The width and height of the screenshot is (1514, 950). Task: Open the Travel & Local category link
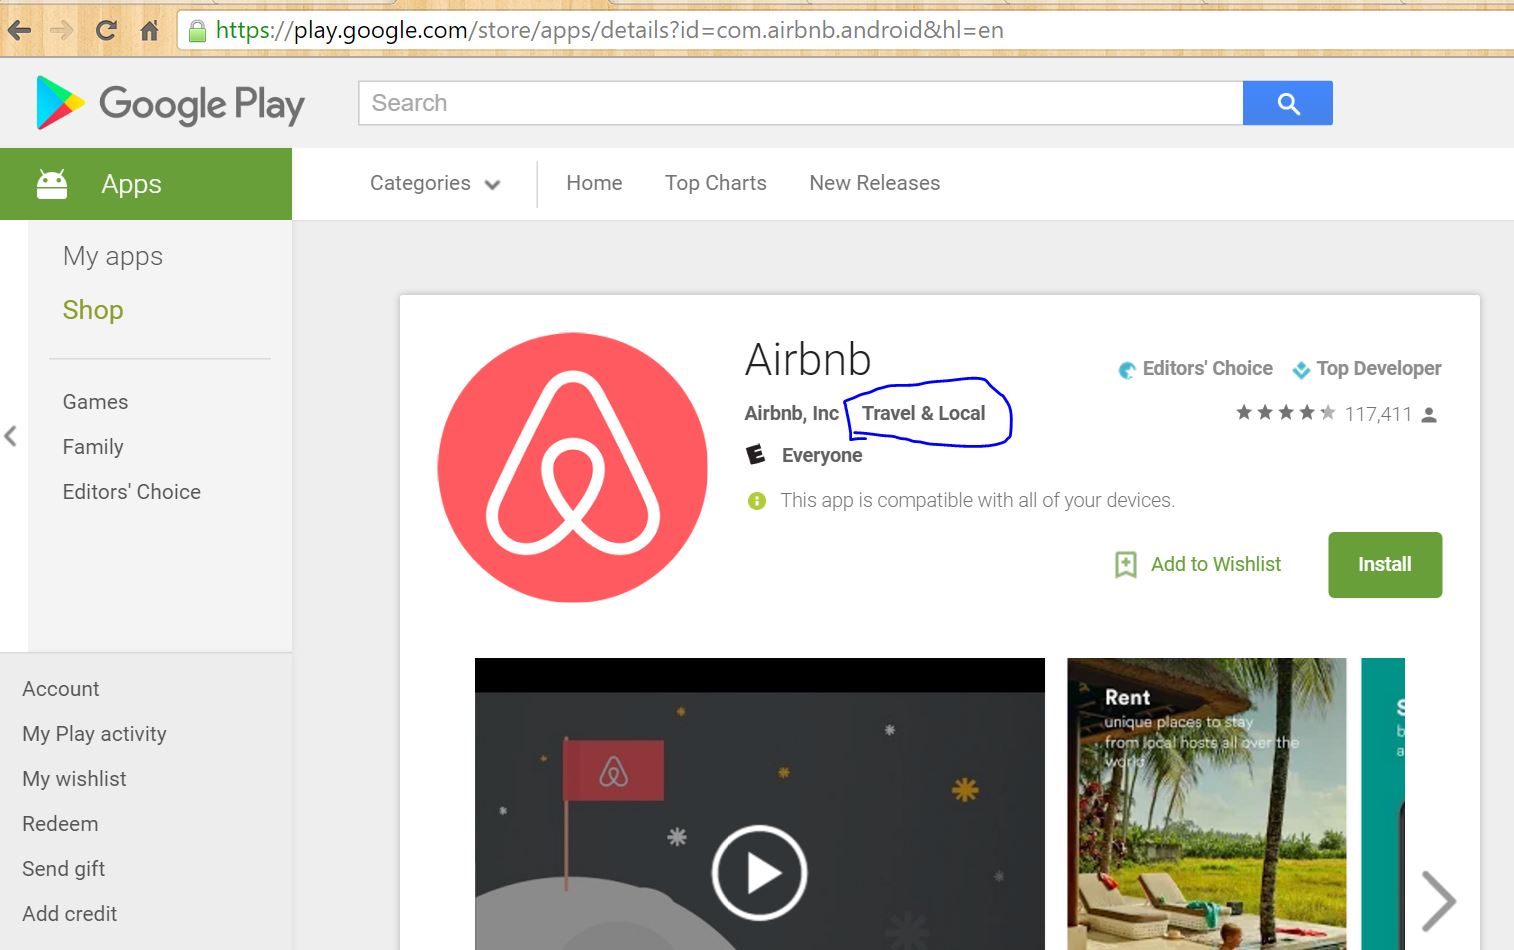coord(924,413)
